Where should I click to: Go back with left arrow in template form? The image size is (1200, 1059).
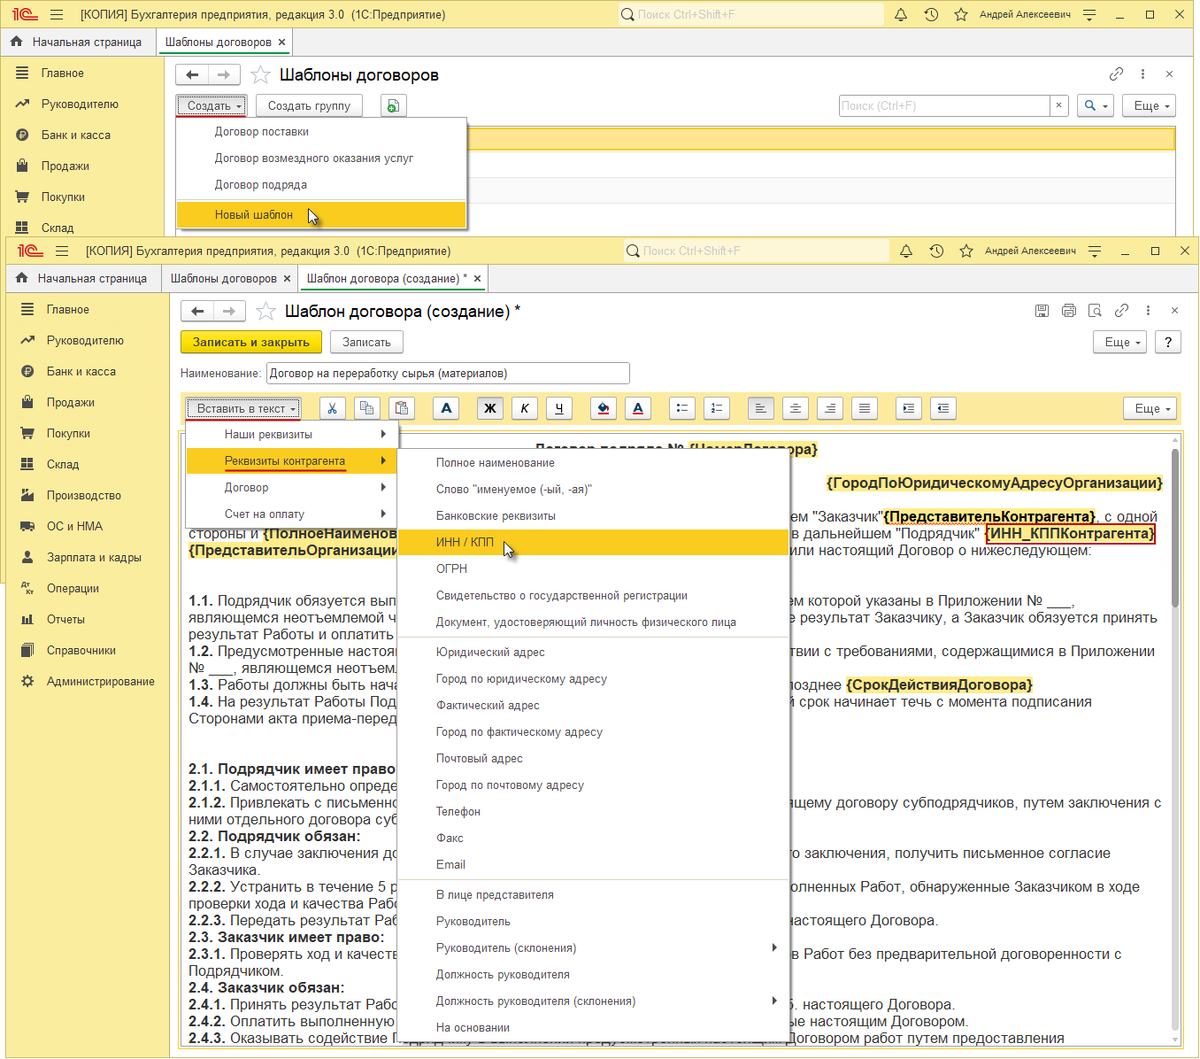197,311
